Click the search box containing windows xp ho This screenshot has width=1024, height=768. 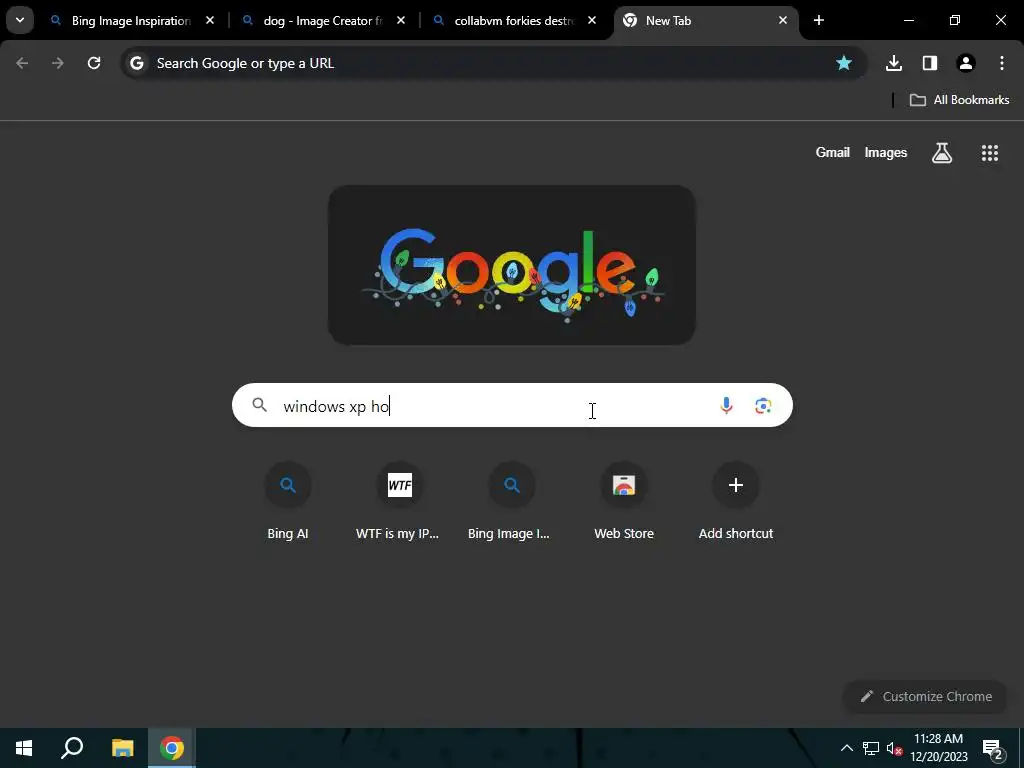512,406
